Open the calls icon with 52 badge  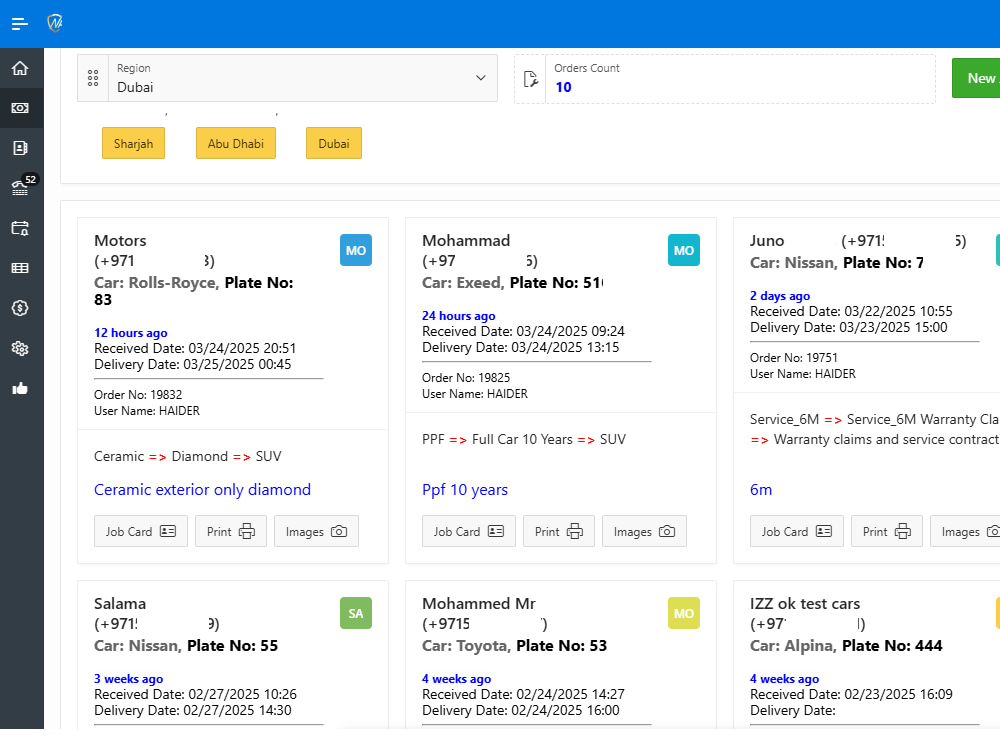click(x=20, y=188)
